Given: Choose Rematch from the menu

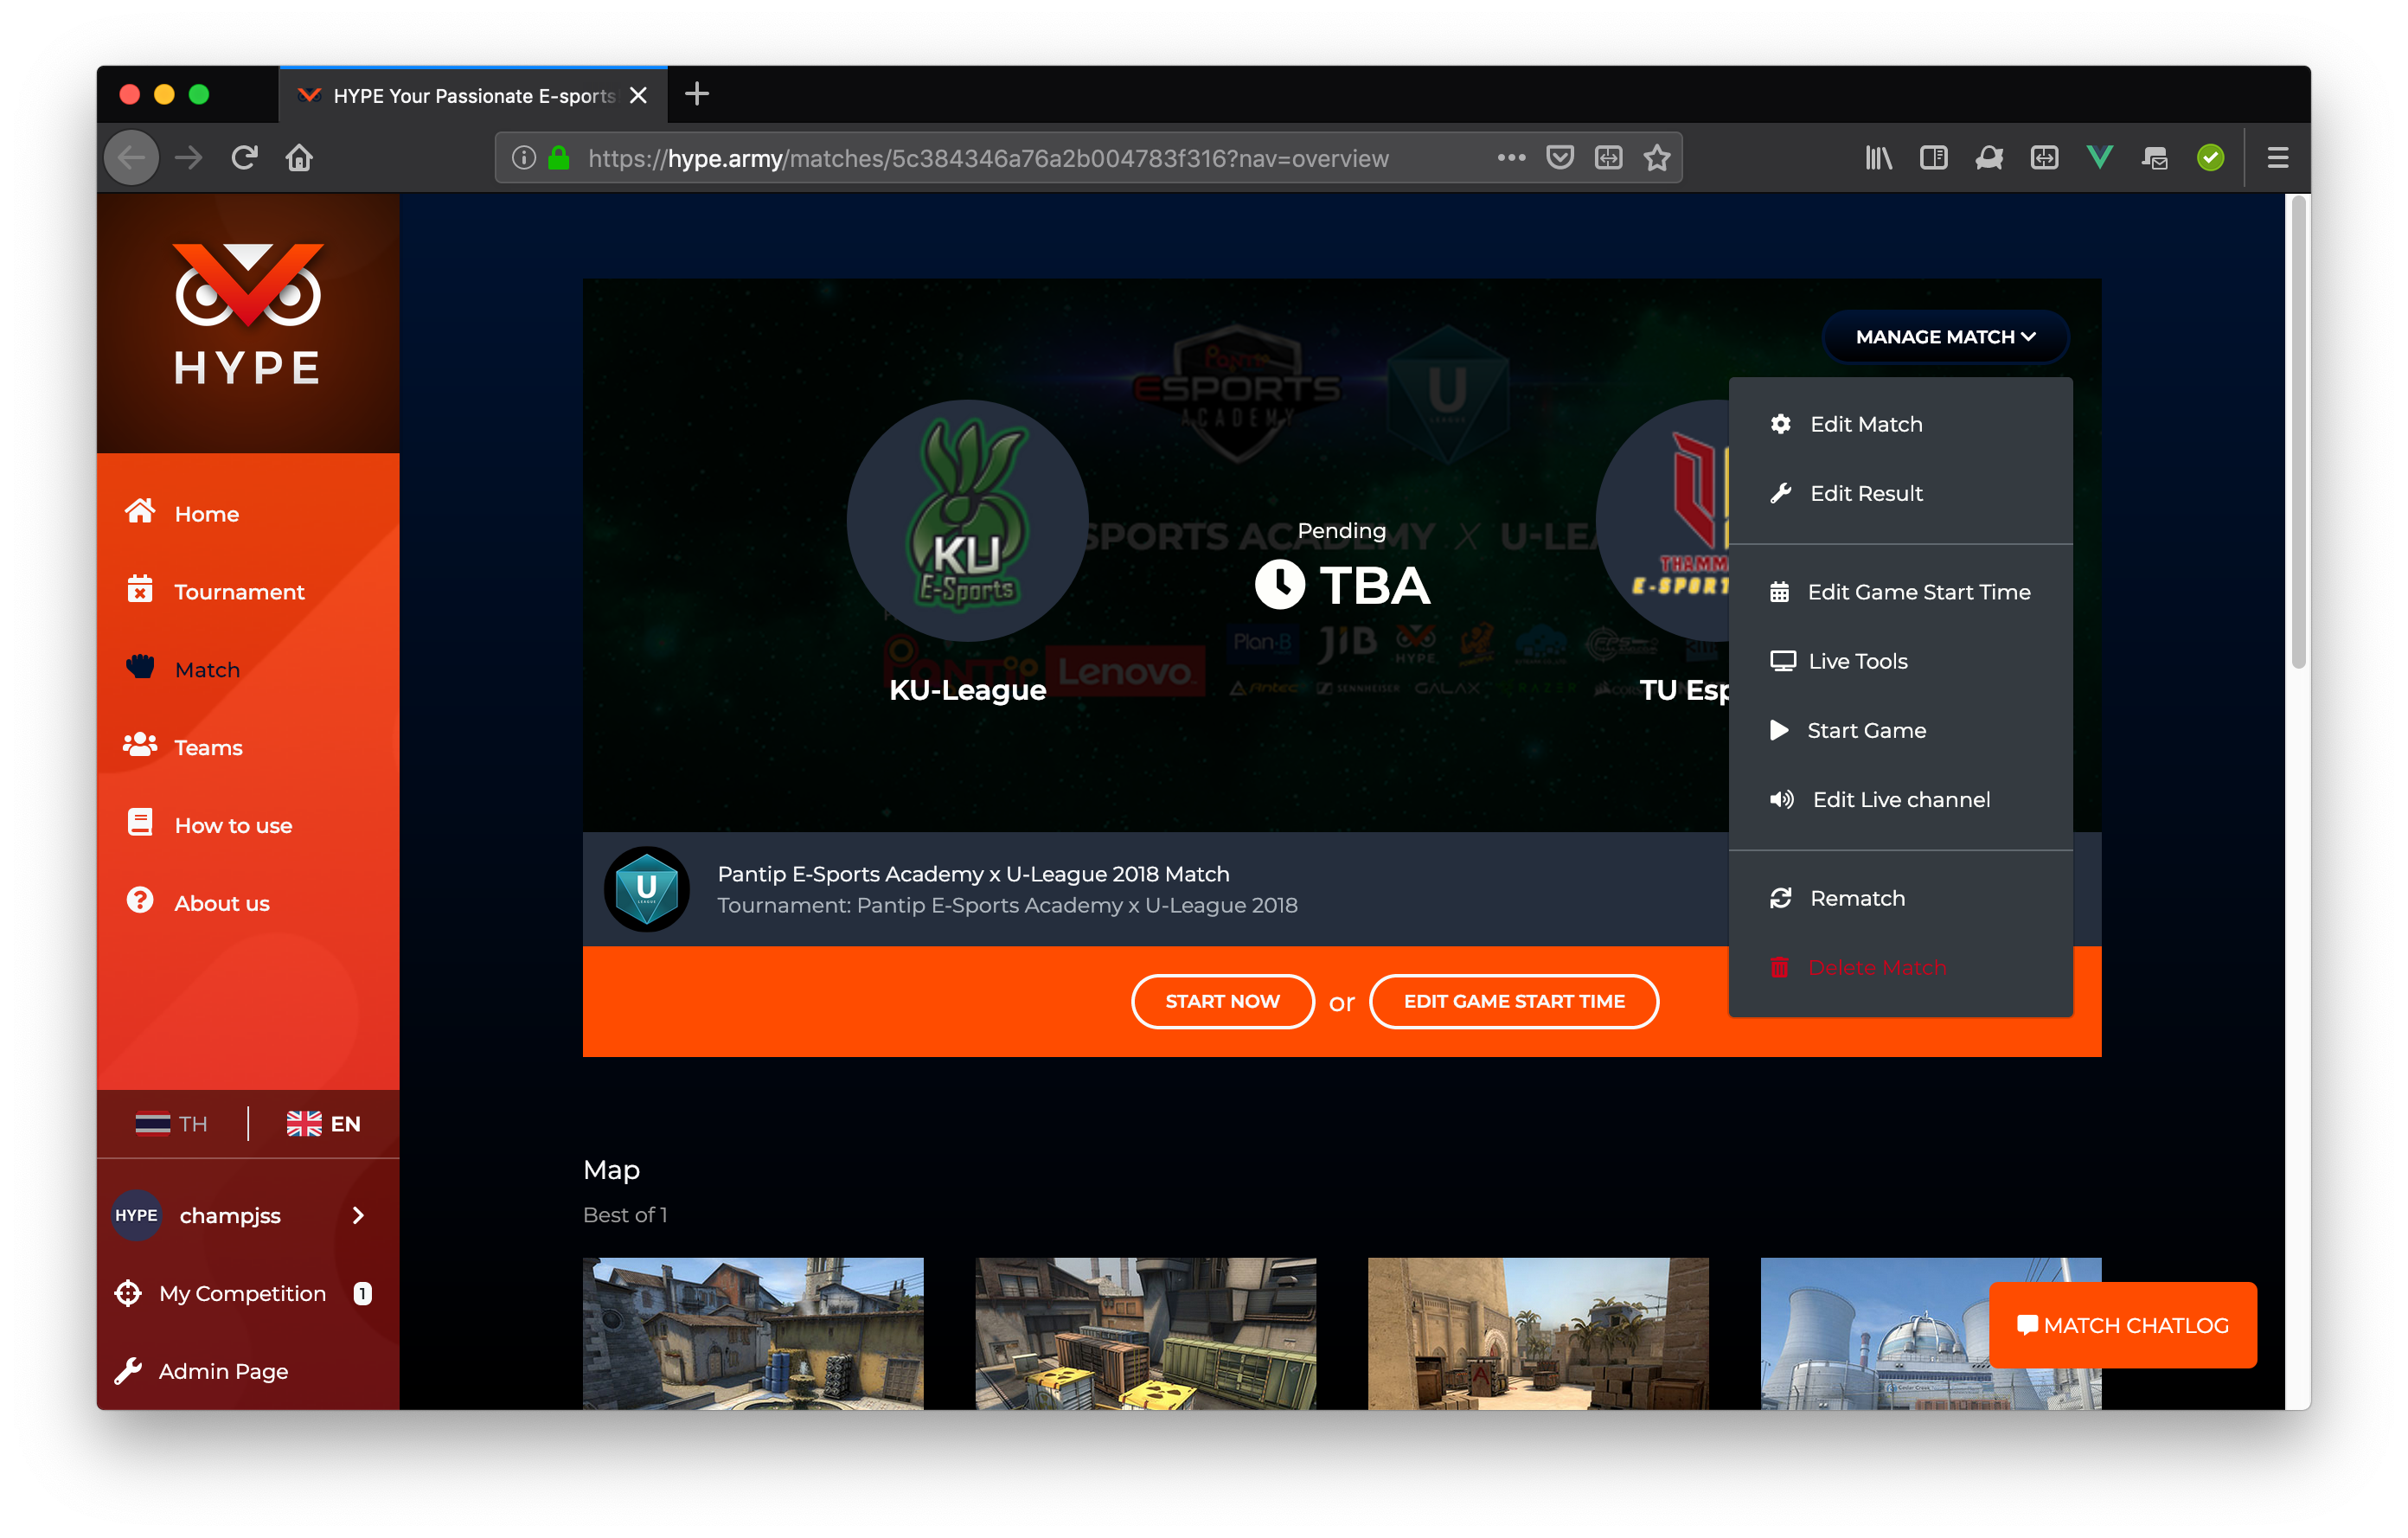Looking at the screenshot, I should pyautogui.click(x=1900, y=898).
